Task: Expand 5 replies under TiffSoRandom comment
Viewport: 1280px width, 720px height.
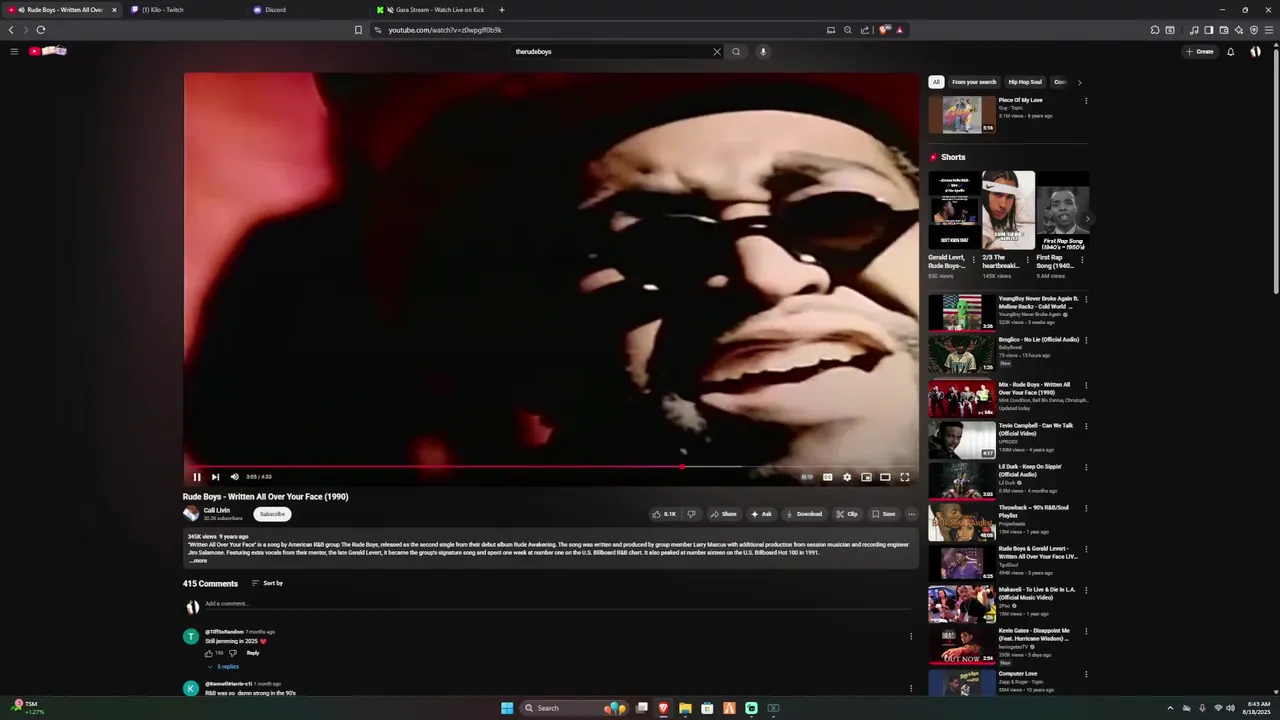Action: 224,667
